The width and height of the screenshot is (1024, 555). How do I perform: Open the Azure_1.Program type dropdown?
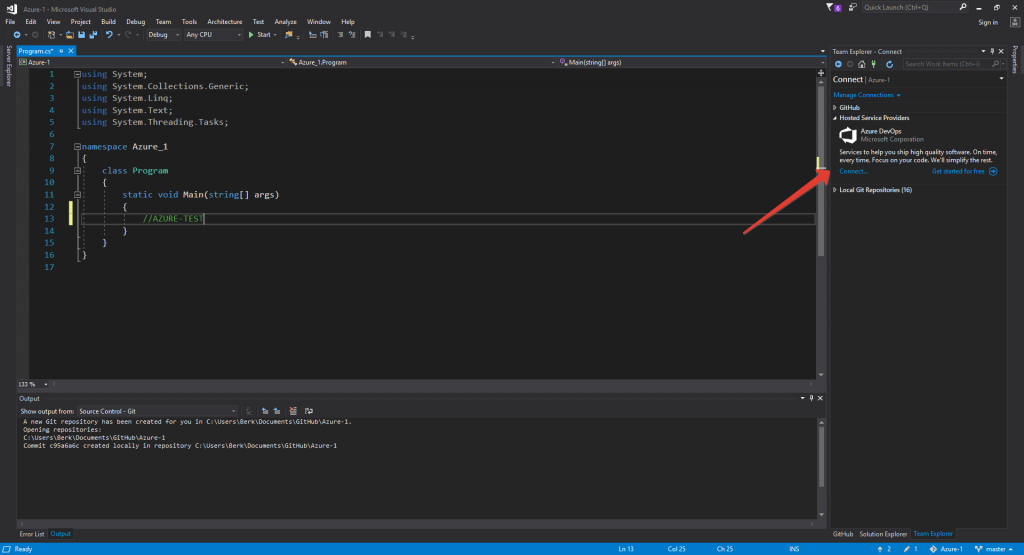pyautogui.click(x=421, y=62)
